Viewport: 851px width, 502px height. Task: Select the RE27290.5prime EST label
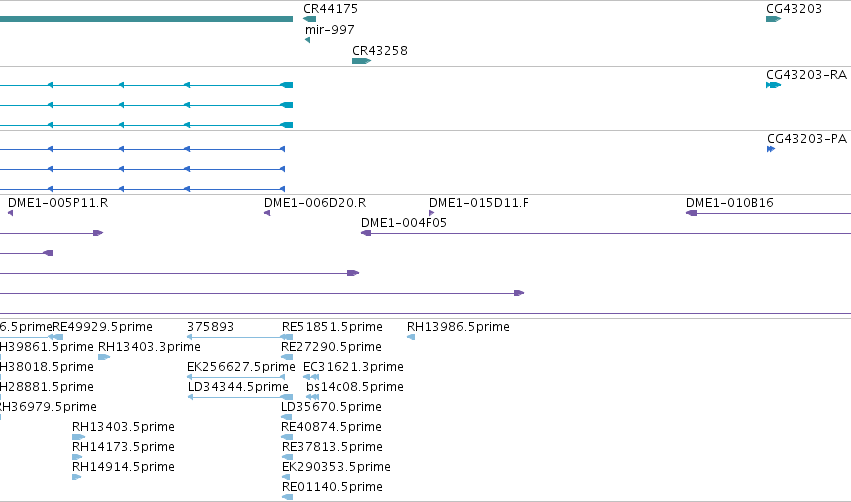331,347
